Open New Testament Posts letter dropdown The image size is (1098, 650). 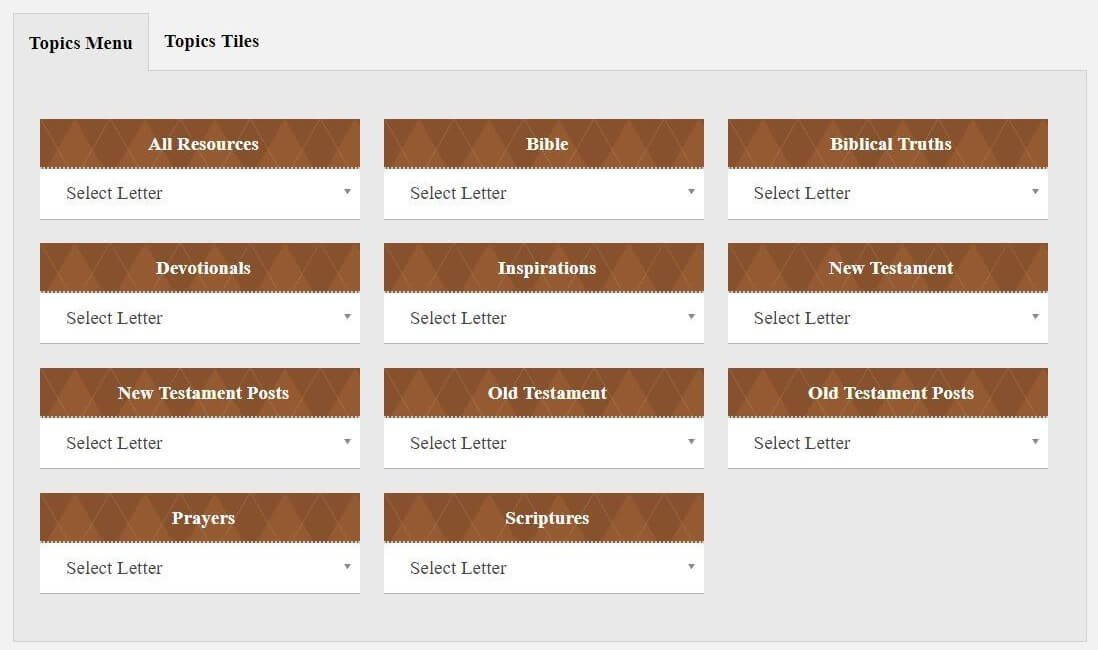200,443
